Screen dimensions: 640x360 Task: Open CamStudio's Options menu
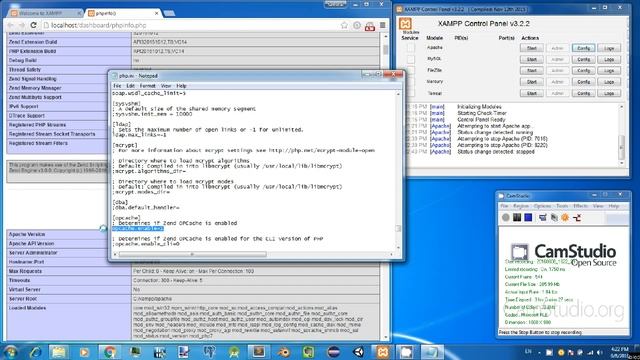[x=542, y=206]
